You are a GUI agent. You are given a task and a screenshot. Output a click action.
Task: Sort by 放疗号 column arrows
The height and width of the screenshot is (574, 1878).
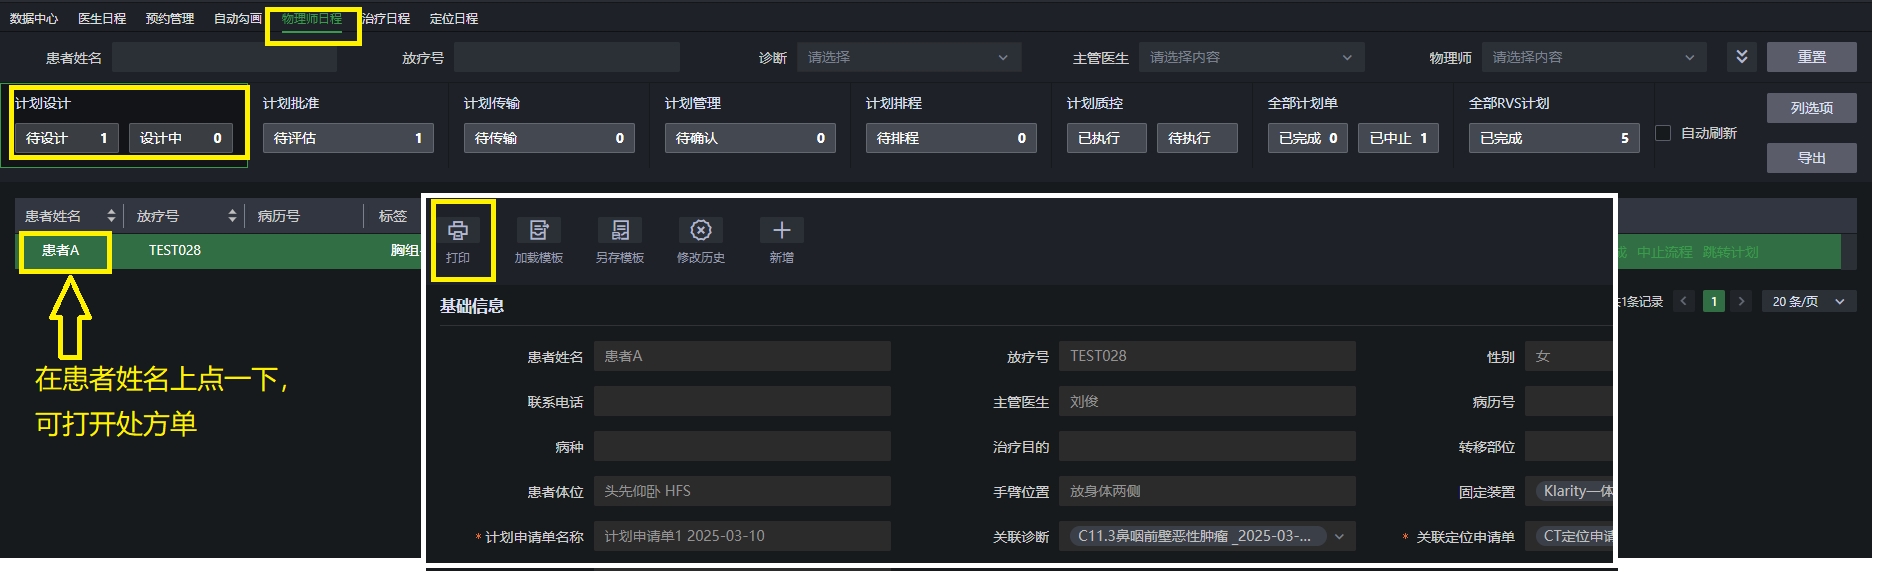tap(232, 216)
